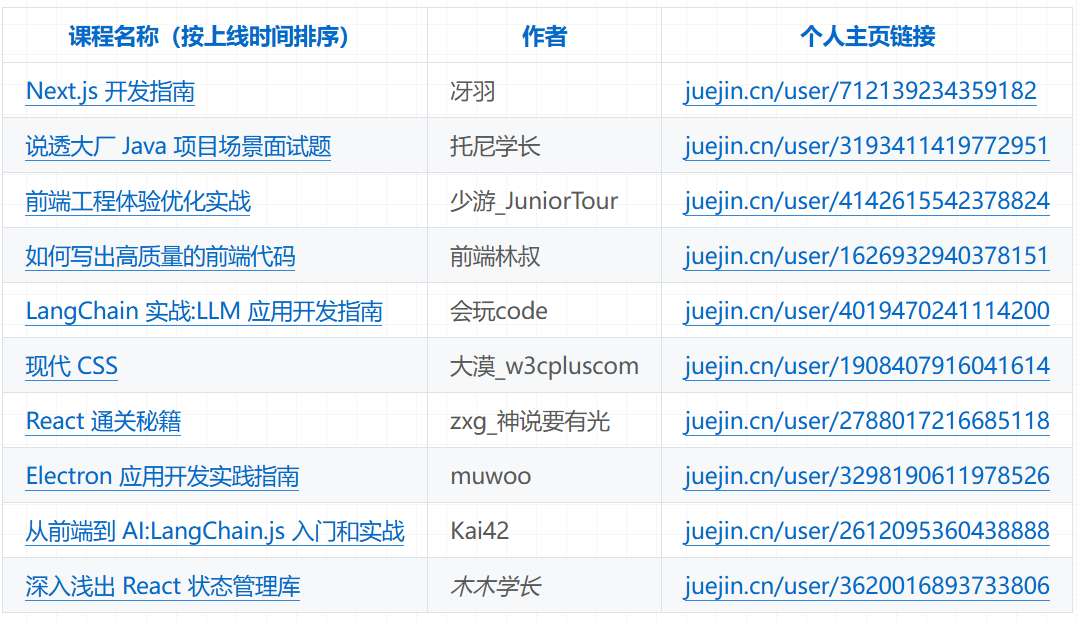The height and width of the screenshot is (623, 1078).
Task: Open Electron 应用开发实践指南 course link
Action: (x=162, y=477)
